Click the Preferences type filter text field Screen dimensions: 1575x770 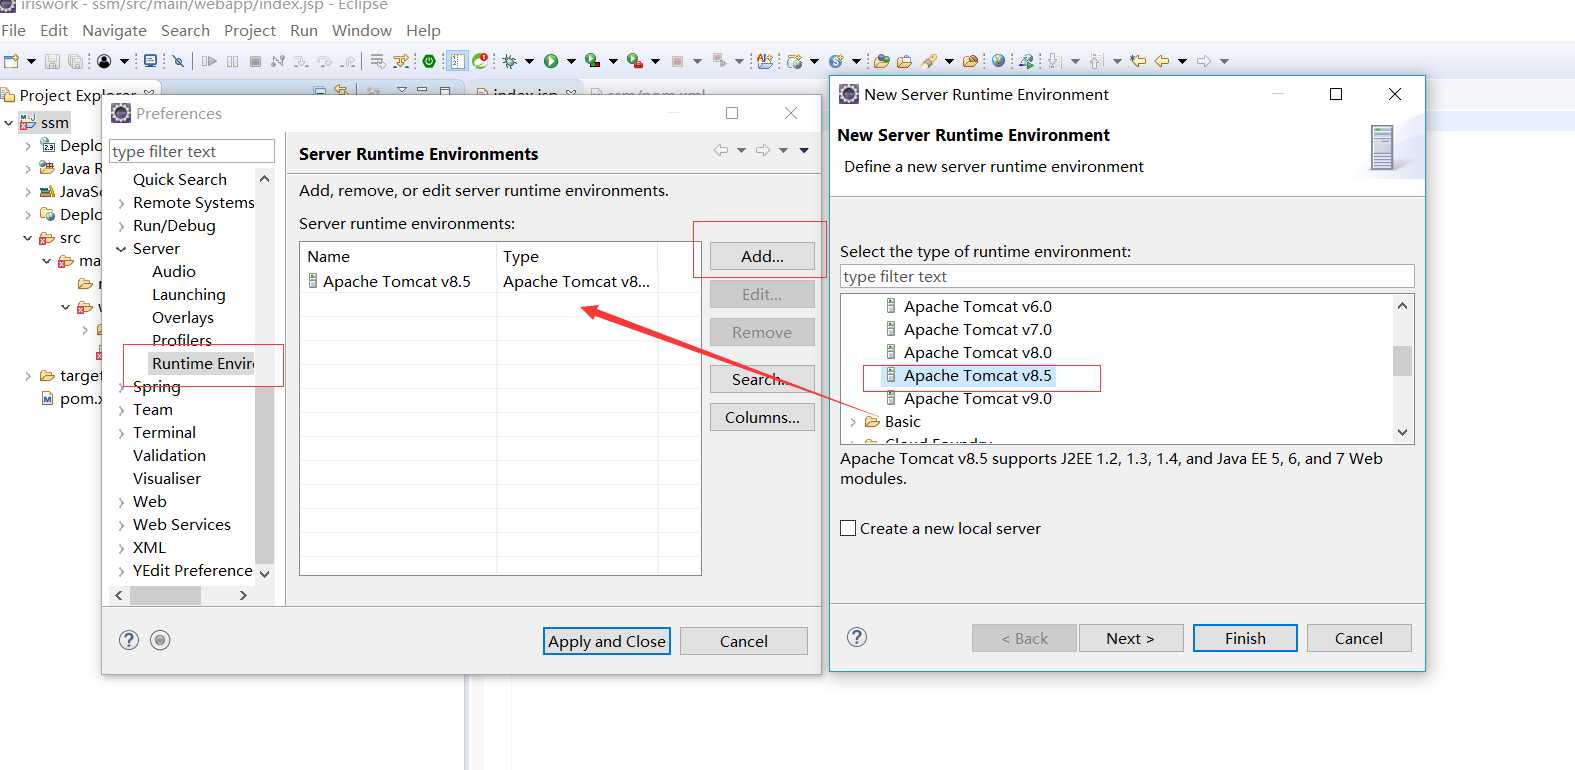192,151
